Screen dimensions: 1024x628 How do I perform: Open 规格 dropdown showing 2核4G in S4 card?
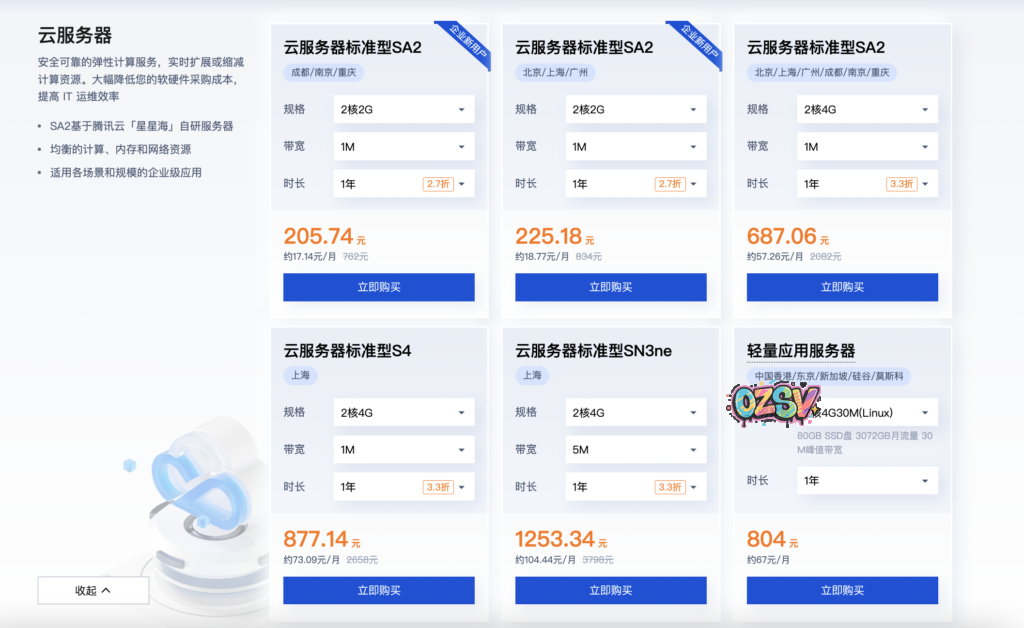(404, 413)
